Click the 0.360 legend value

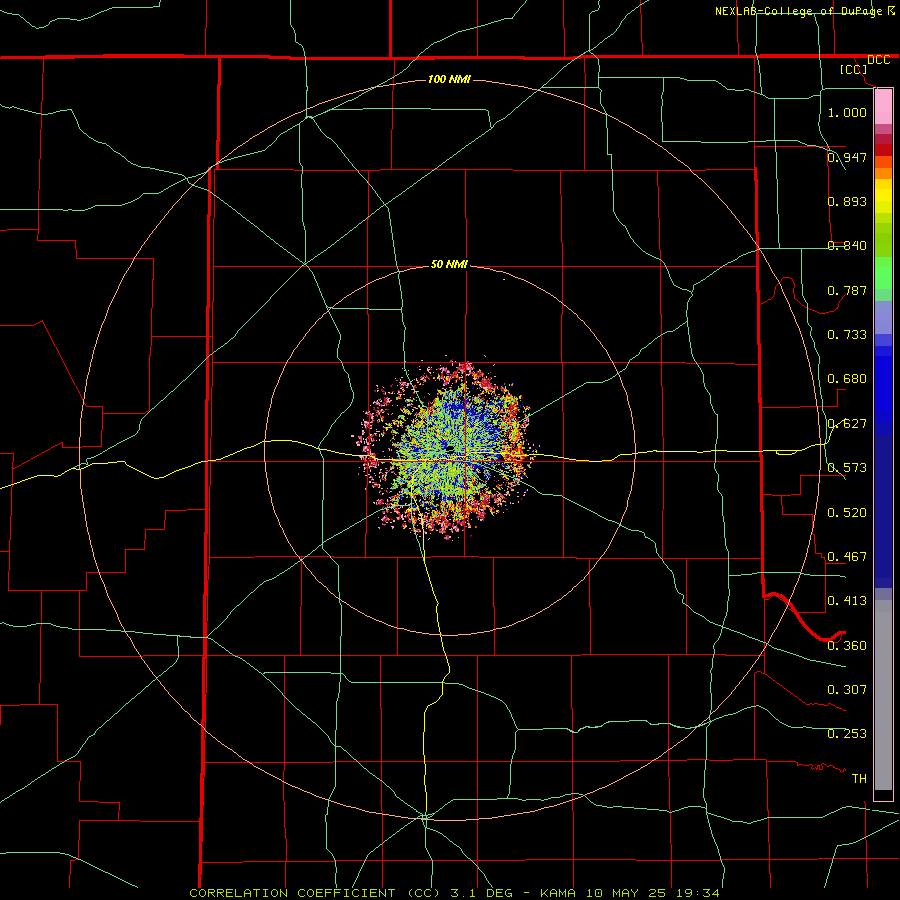[x=847, y=645]
